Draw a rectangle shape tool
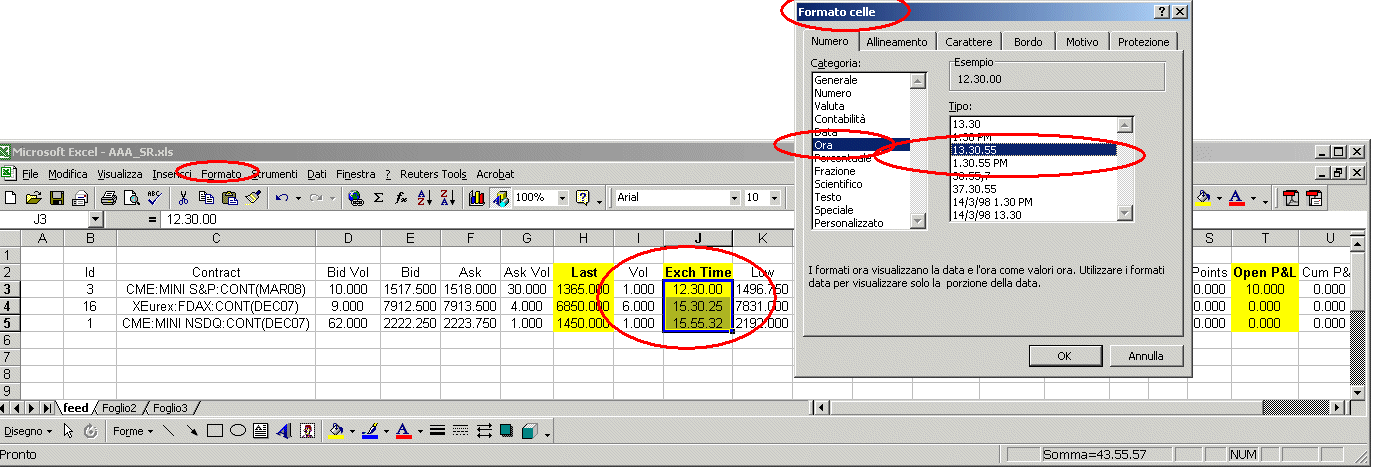This screenshot has height=468, width=1375. [215, 431]
